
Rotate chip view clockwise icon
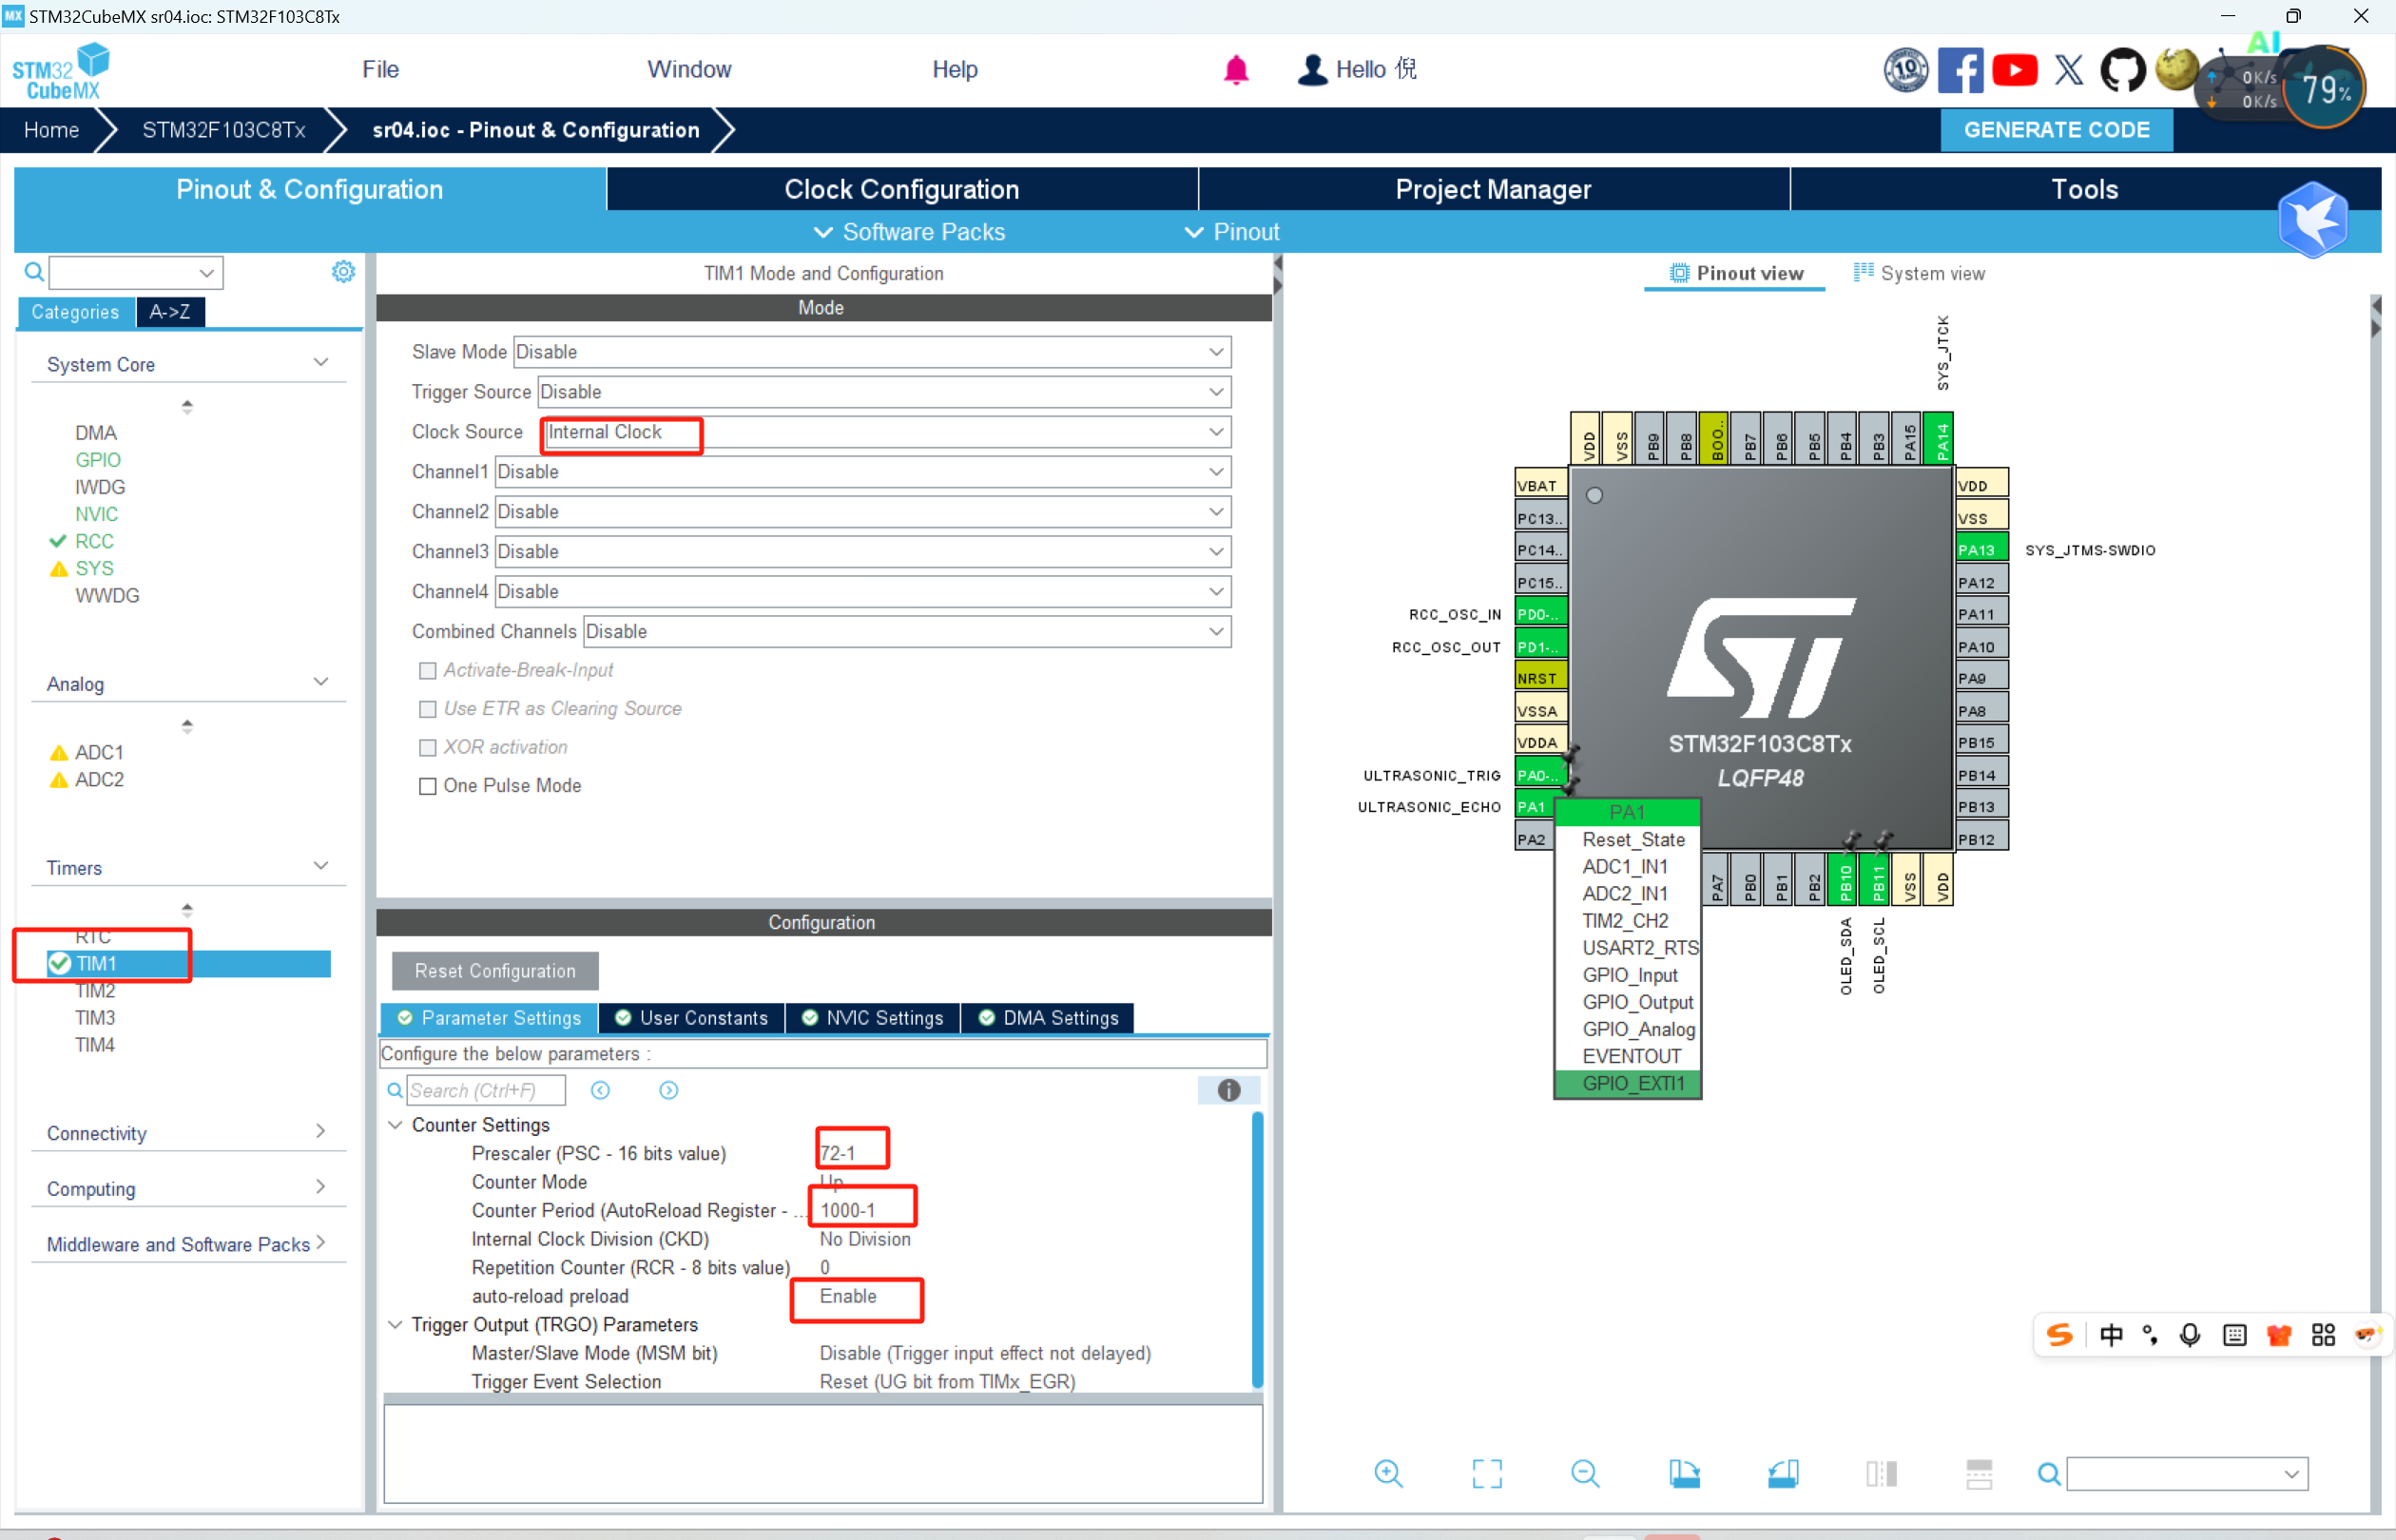(1684, 1473)
